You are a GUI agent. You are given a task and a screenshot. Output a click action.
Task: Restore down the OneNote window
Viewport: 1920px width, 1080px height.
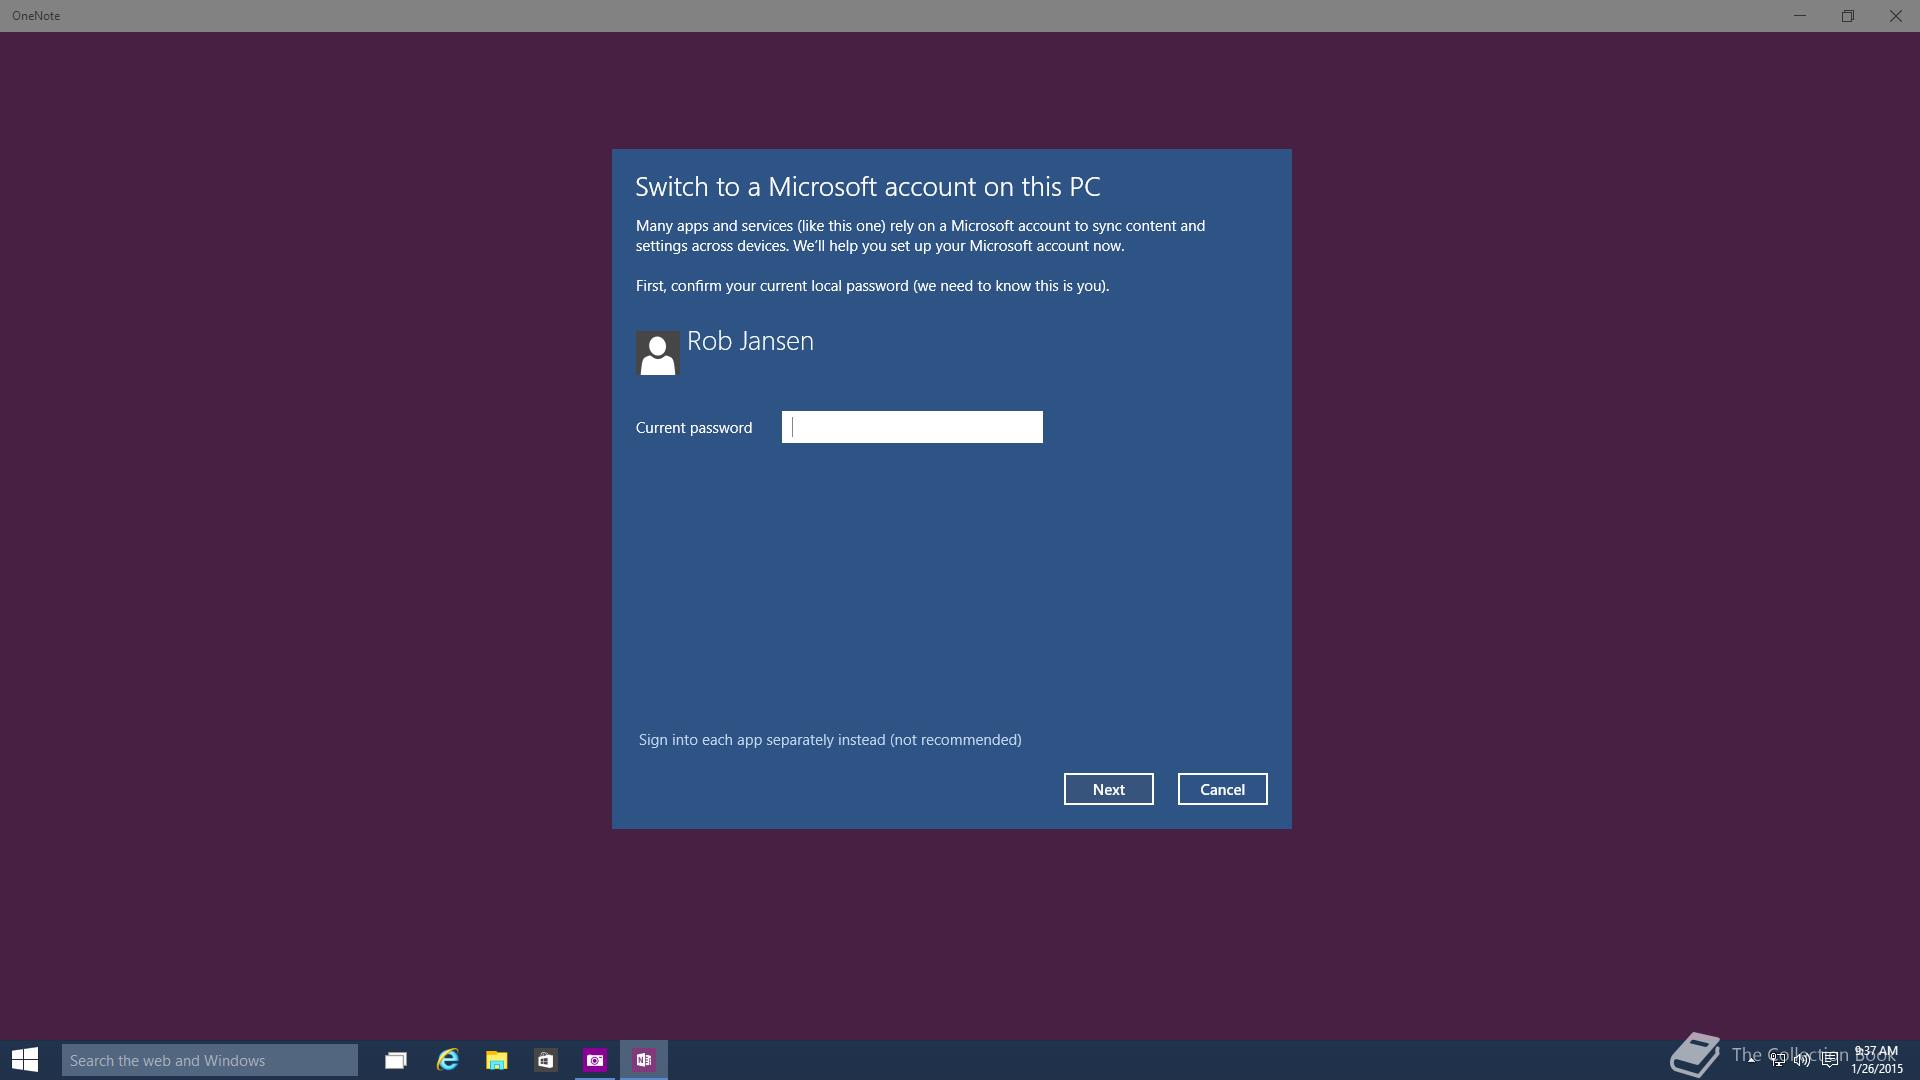click(x=1848, y=16)
